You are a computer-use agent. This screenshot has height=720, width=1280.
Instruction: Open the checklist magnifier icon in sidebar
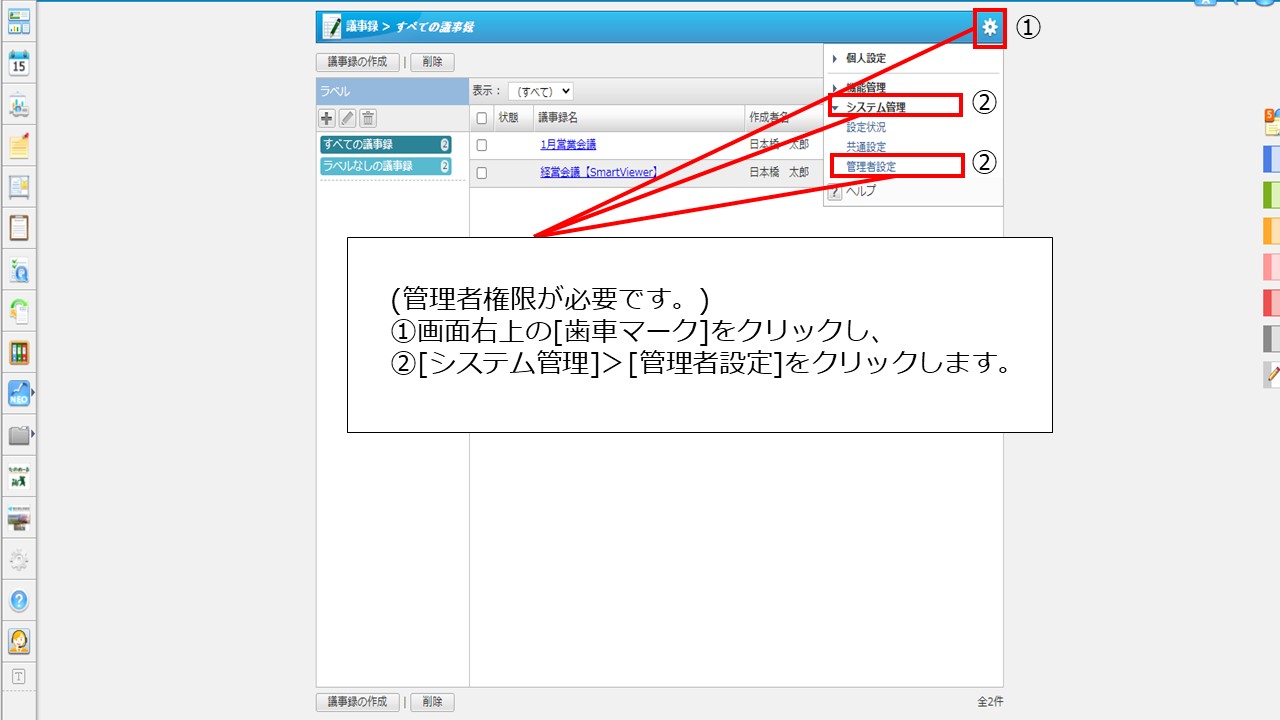tap(19, 270)
